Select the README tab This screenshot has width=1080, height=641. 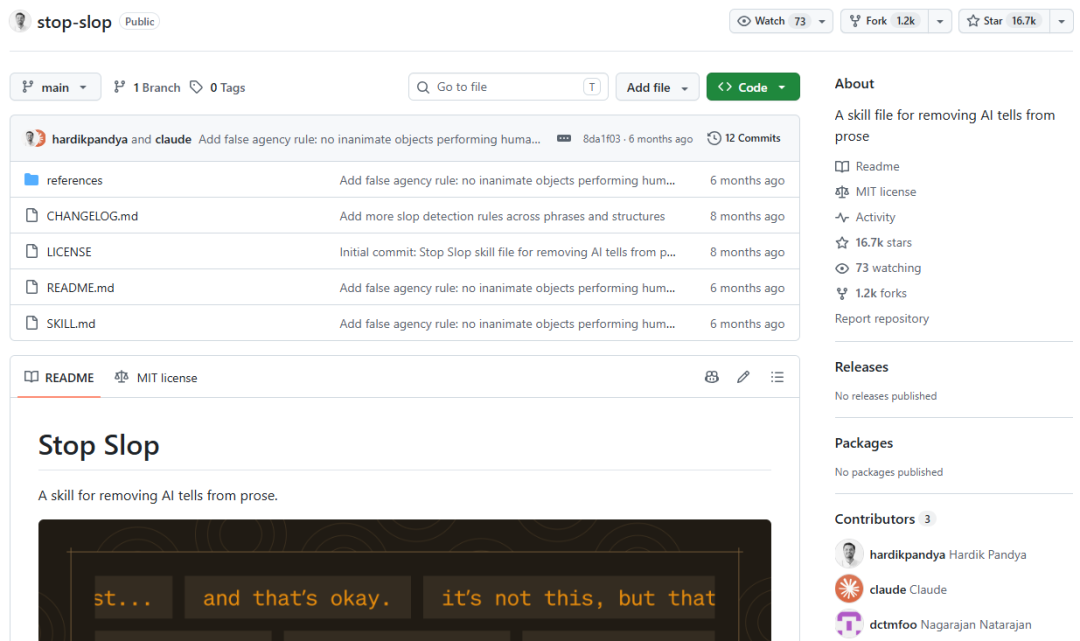[59, 377]
